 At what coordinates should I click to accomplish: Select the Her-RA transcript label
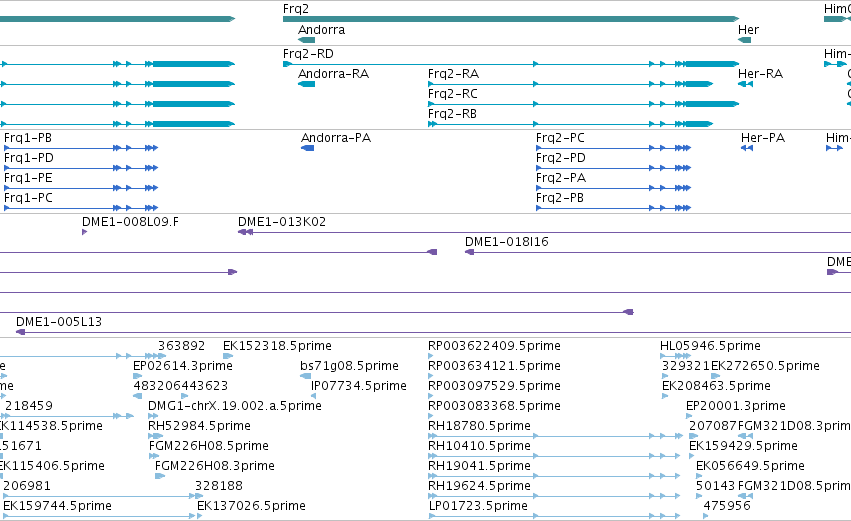click(760, 74)
